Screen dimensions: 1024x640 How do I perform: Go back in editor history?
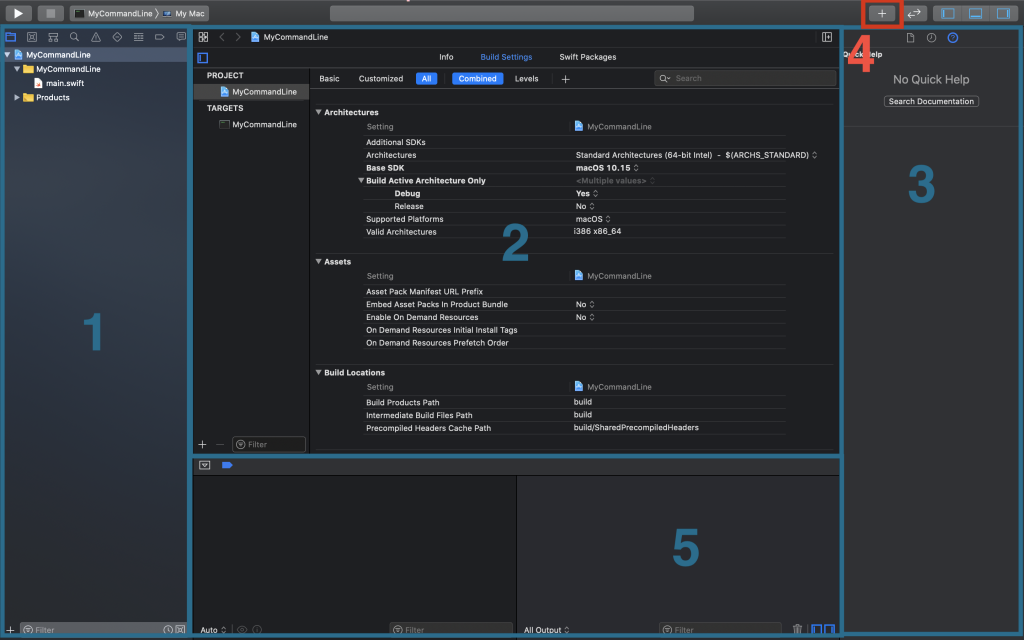pos(222,37)
